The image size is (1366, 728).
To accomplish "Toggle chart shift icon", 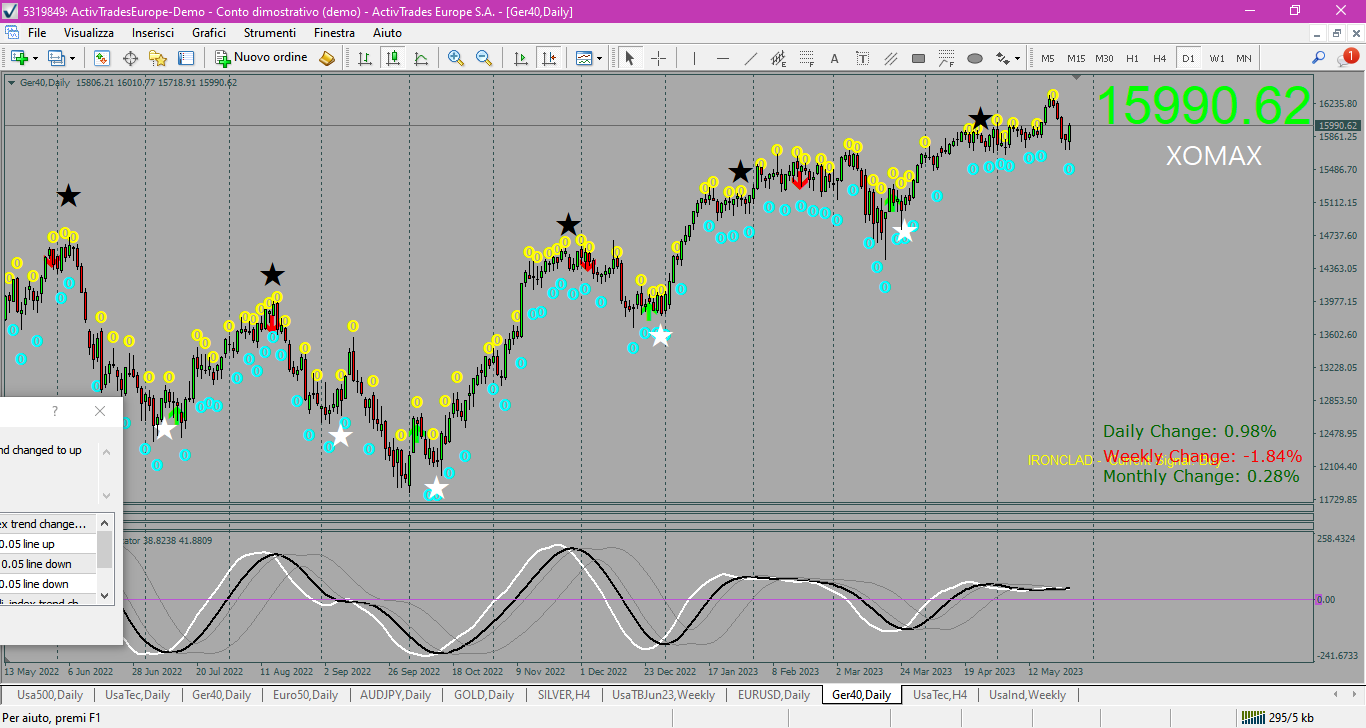I will point(548,58).
